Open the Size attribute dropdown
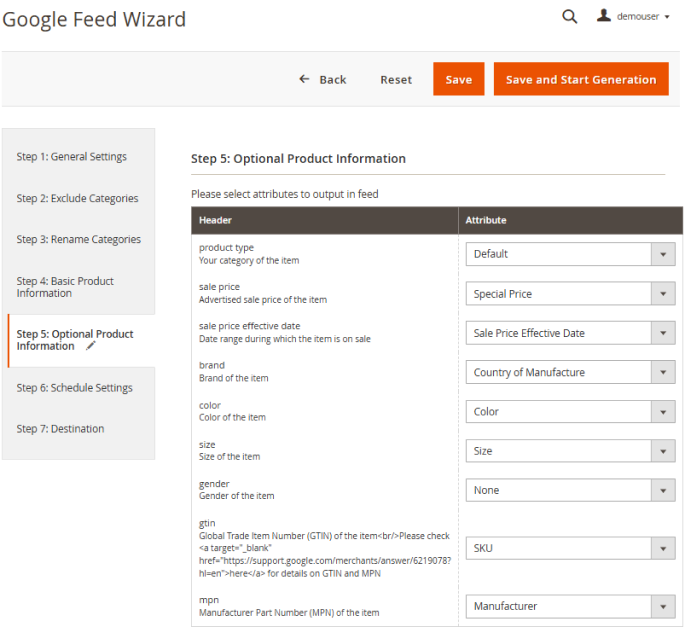The image size is (685, 633). click(570, 451)
